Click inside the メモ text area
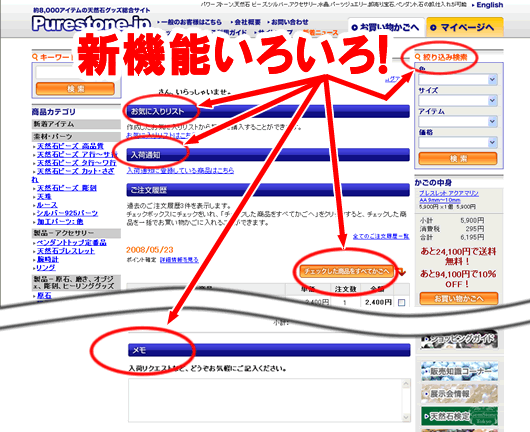The image size is (530, 432). (x=265, y=400)
